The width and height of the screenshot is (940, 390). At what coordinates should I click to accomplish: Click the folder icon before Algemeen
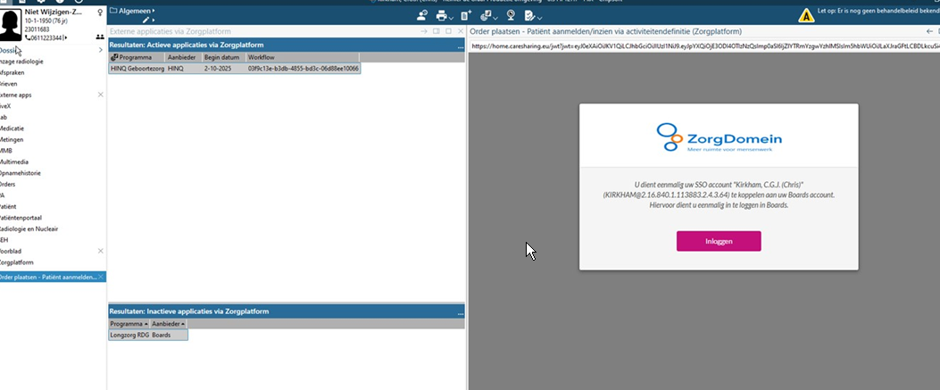pyautogui.click(x=113, y=11)
